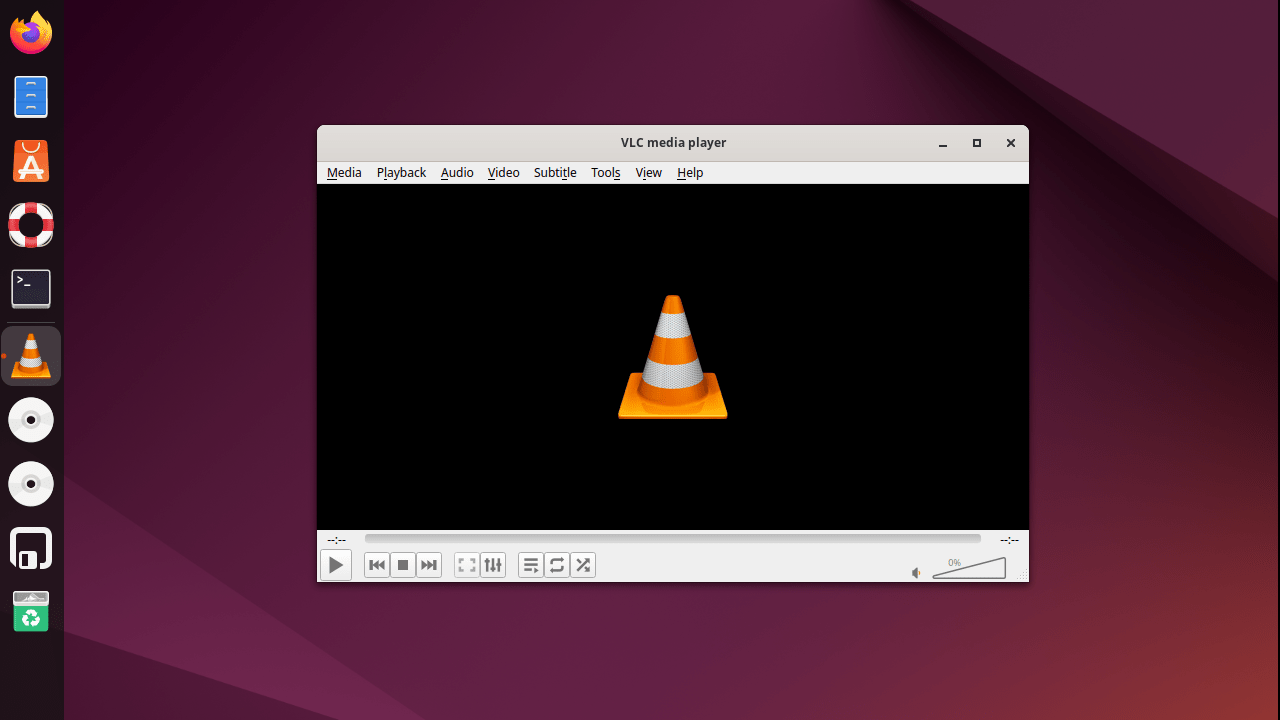The width and height of the screenshot is (1280, 720).
Task: Open the extended settings equalizer panel
Action: [x=492, y=564]
